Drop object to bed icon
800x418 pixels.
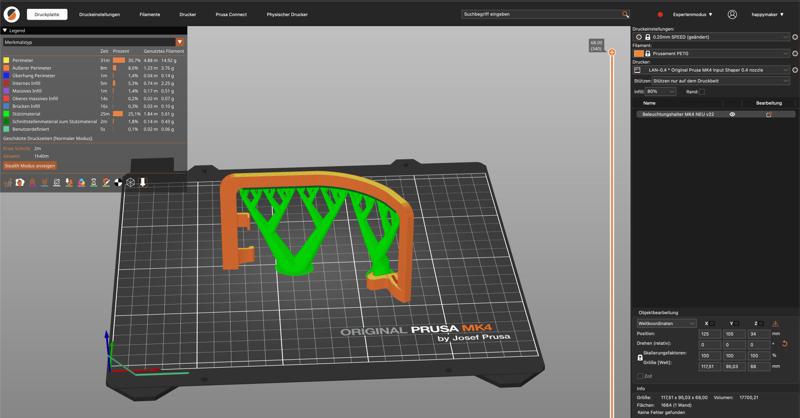click(x=776, y=324)
